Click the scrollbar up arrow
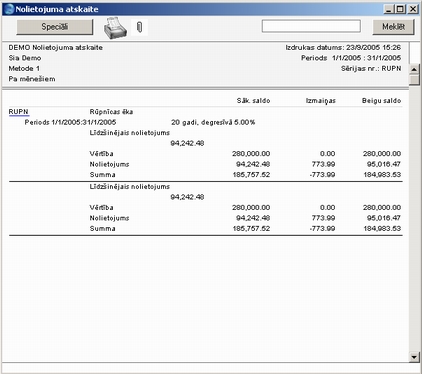Image resolution: width=422 pixels, height=374 pixels. point(414,69)
